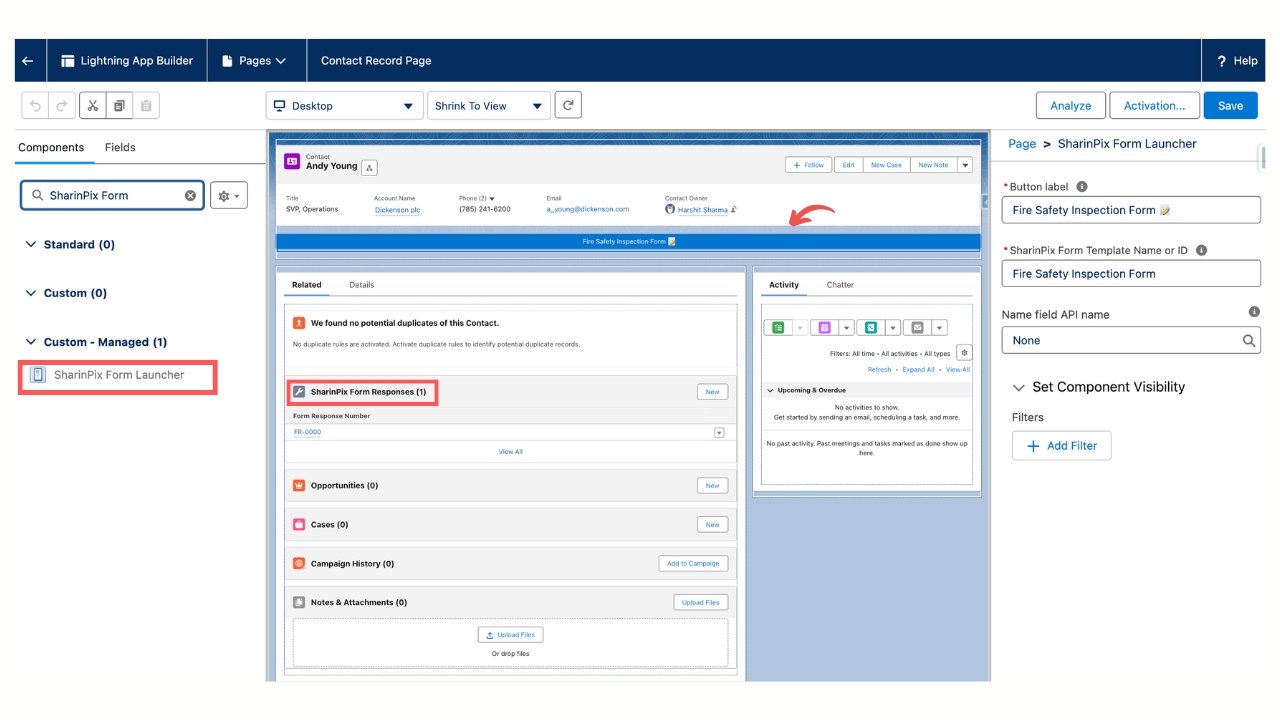Click the purple New Event icon in Activity

coord(824,327)
